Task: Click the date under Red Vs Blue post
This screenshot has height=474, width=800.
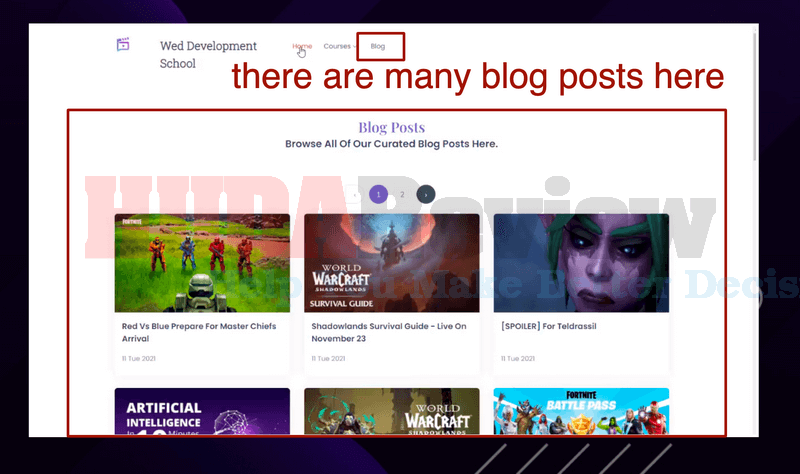Action: 139,359
